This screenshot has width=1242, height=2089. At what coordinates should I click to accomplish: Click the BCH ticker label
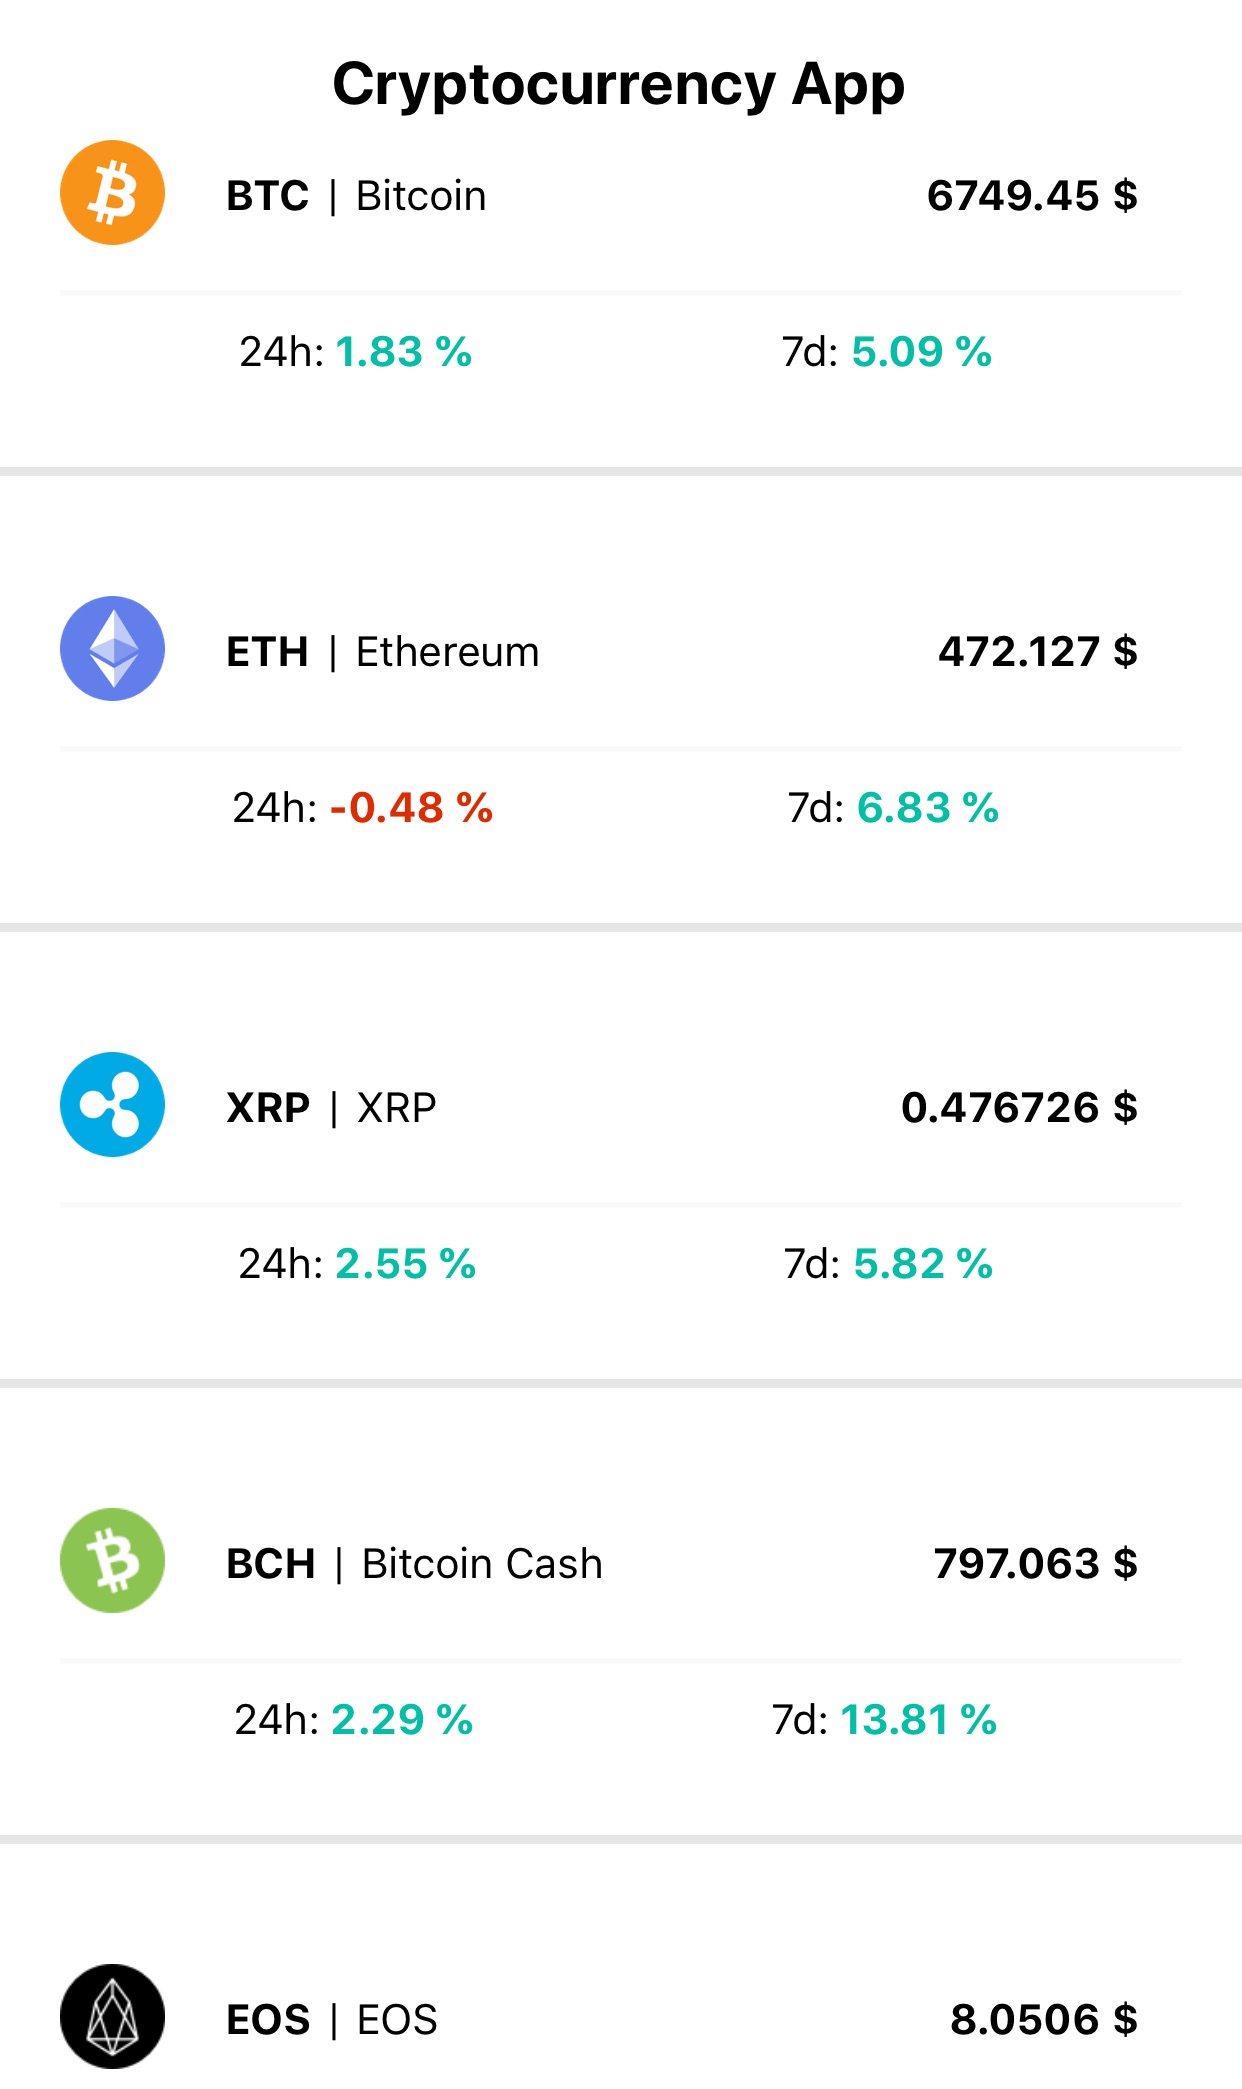point(270,1564)
